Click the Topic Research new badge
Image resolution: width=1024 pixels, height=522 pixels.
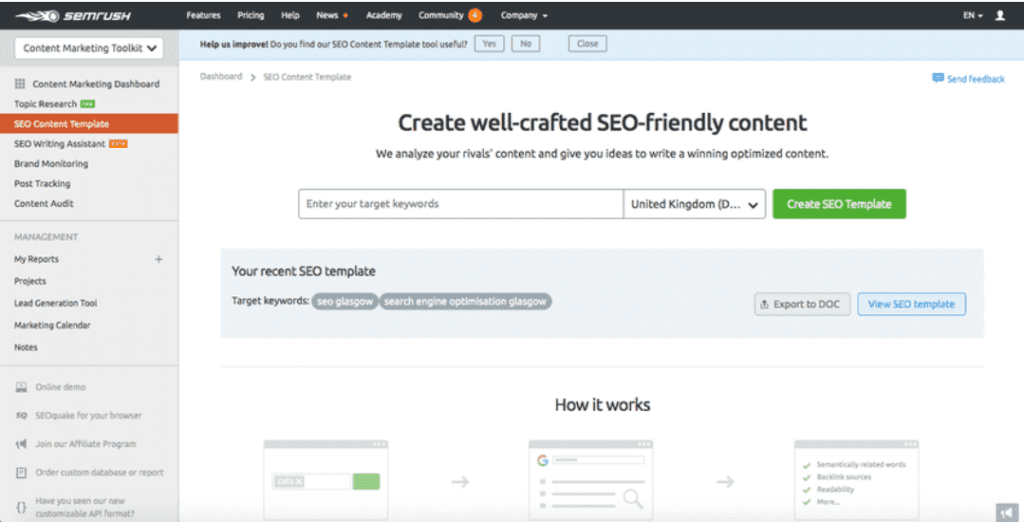tap(88, 104)
